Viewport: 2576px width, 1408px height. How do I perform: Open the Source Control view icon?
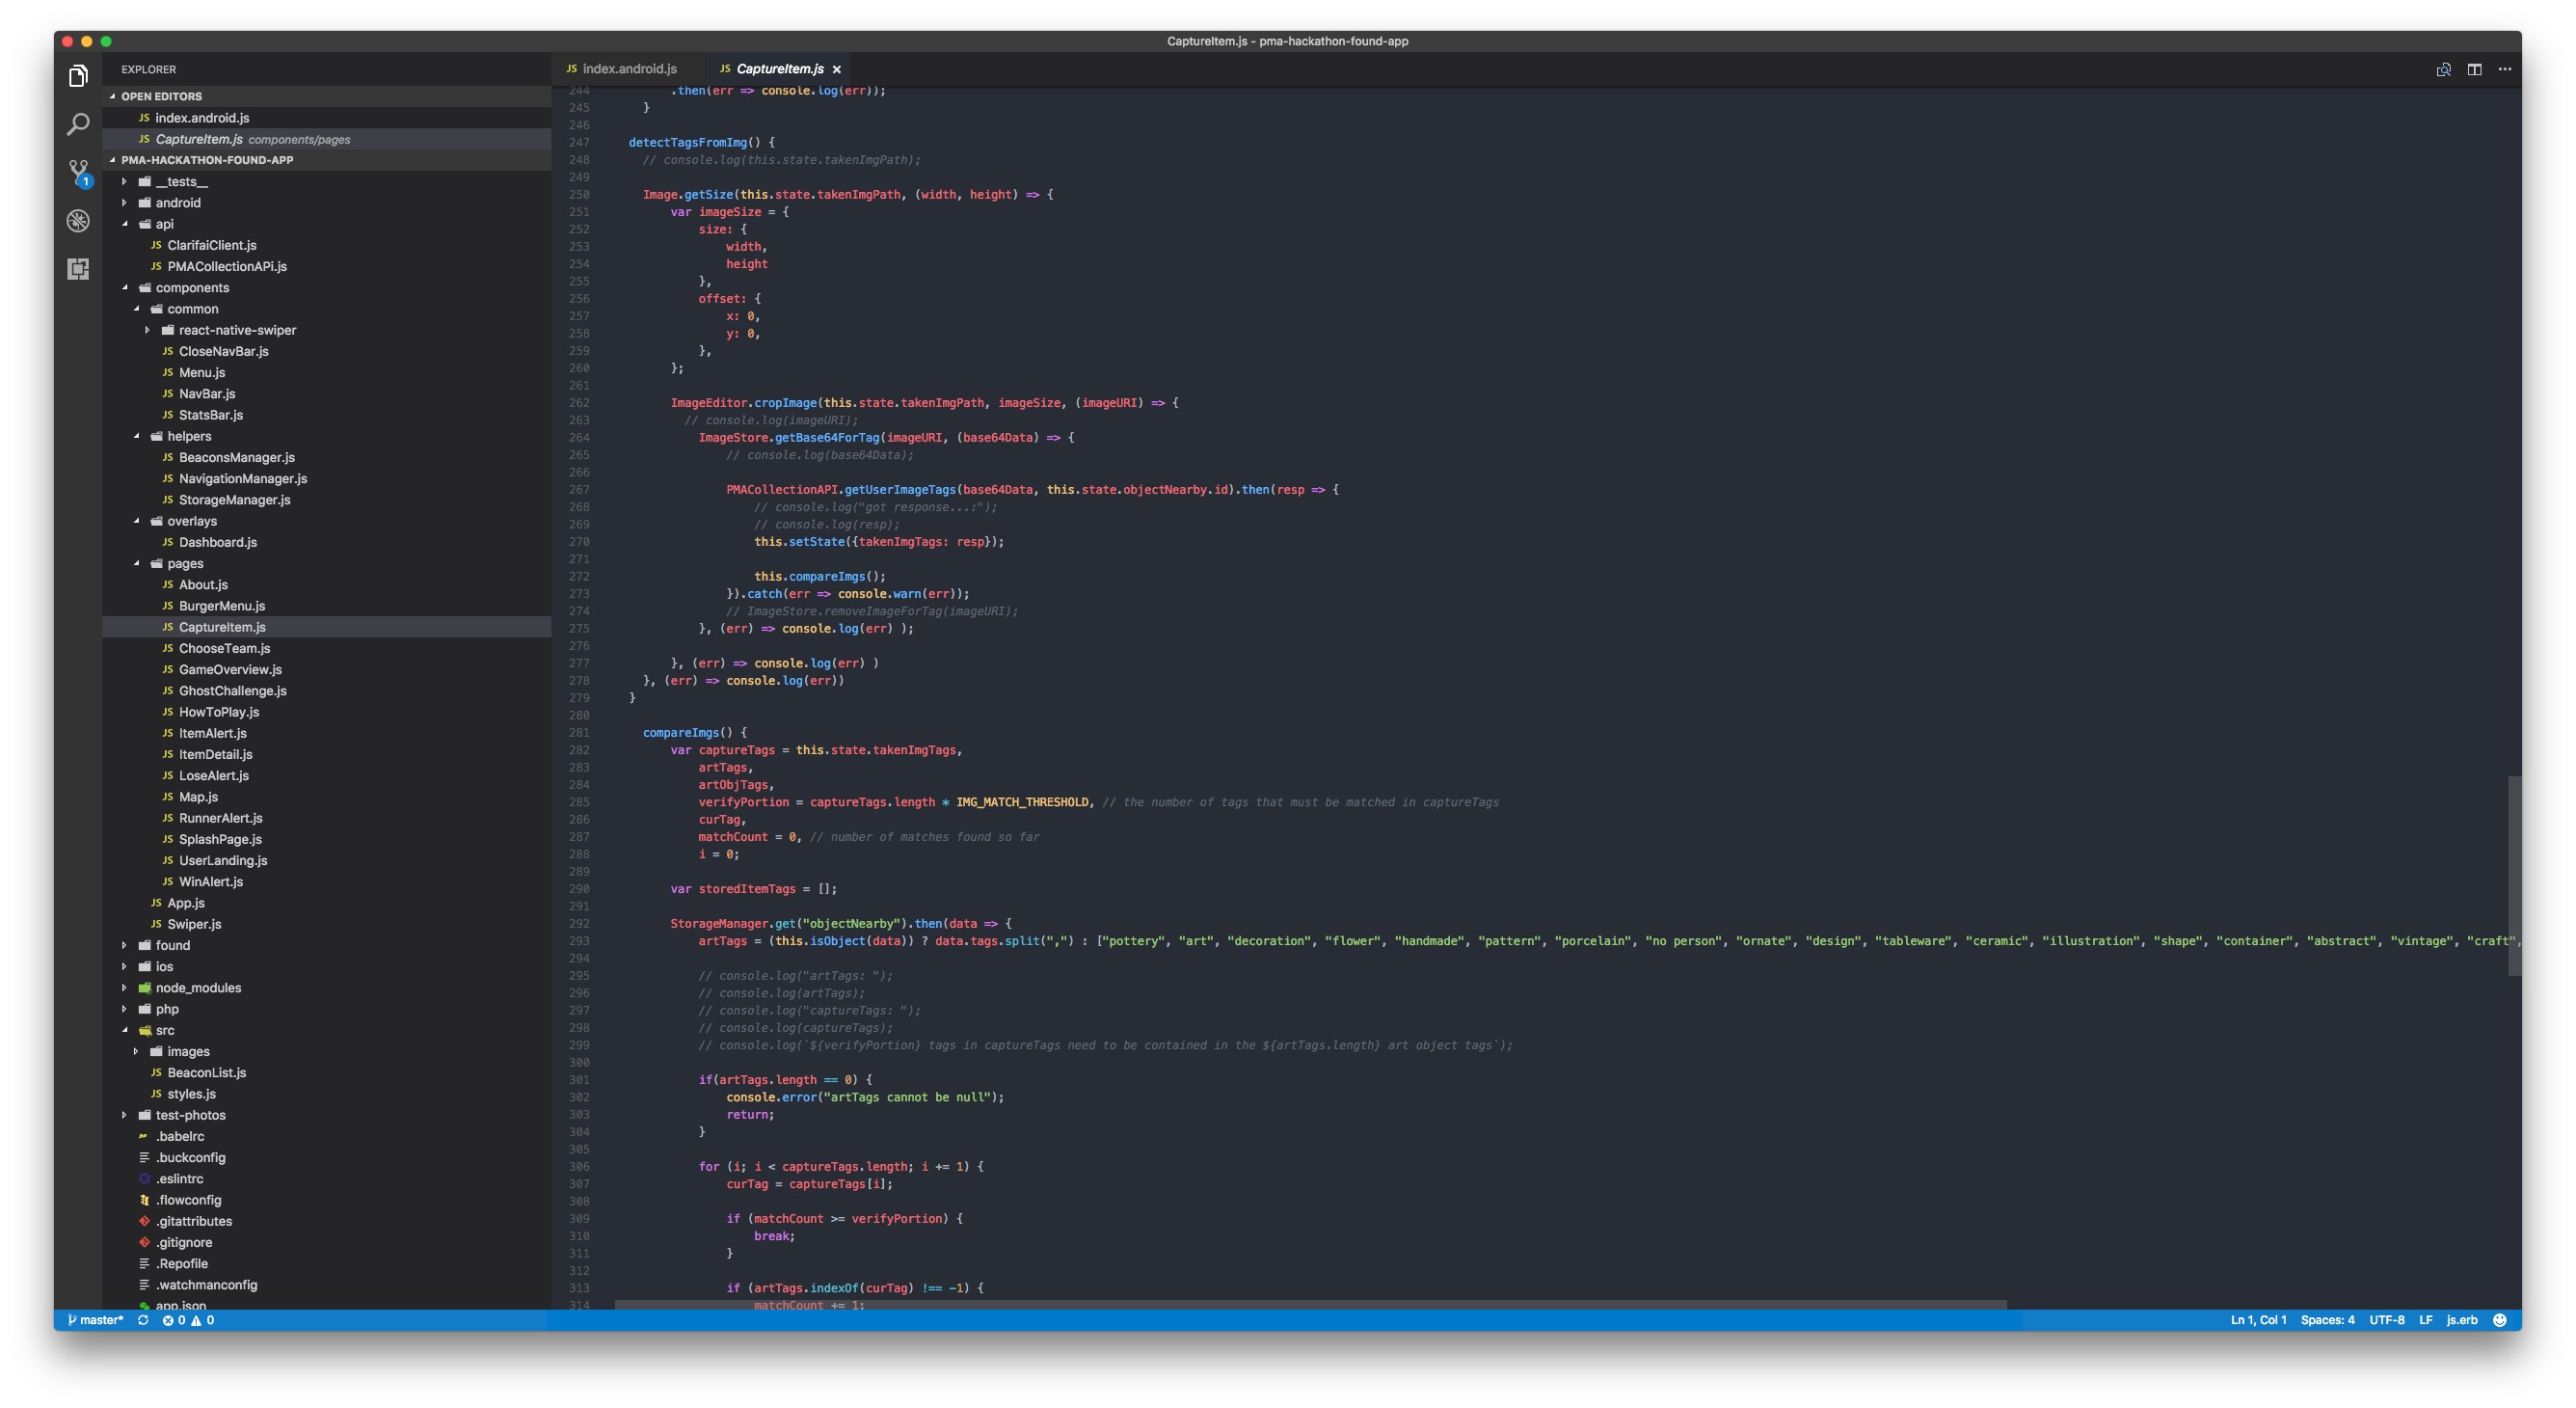(x=78, y=172)
